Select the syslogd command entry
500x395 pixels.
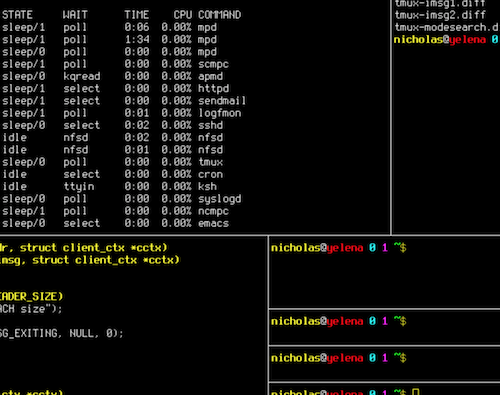pyautogui.click(x=220, y=199)
